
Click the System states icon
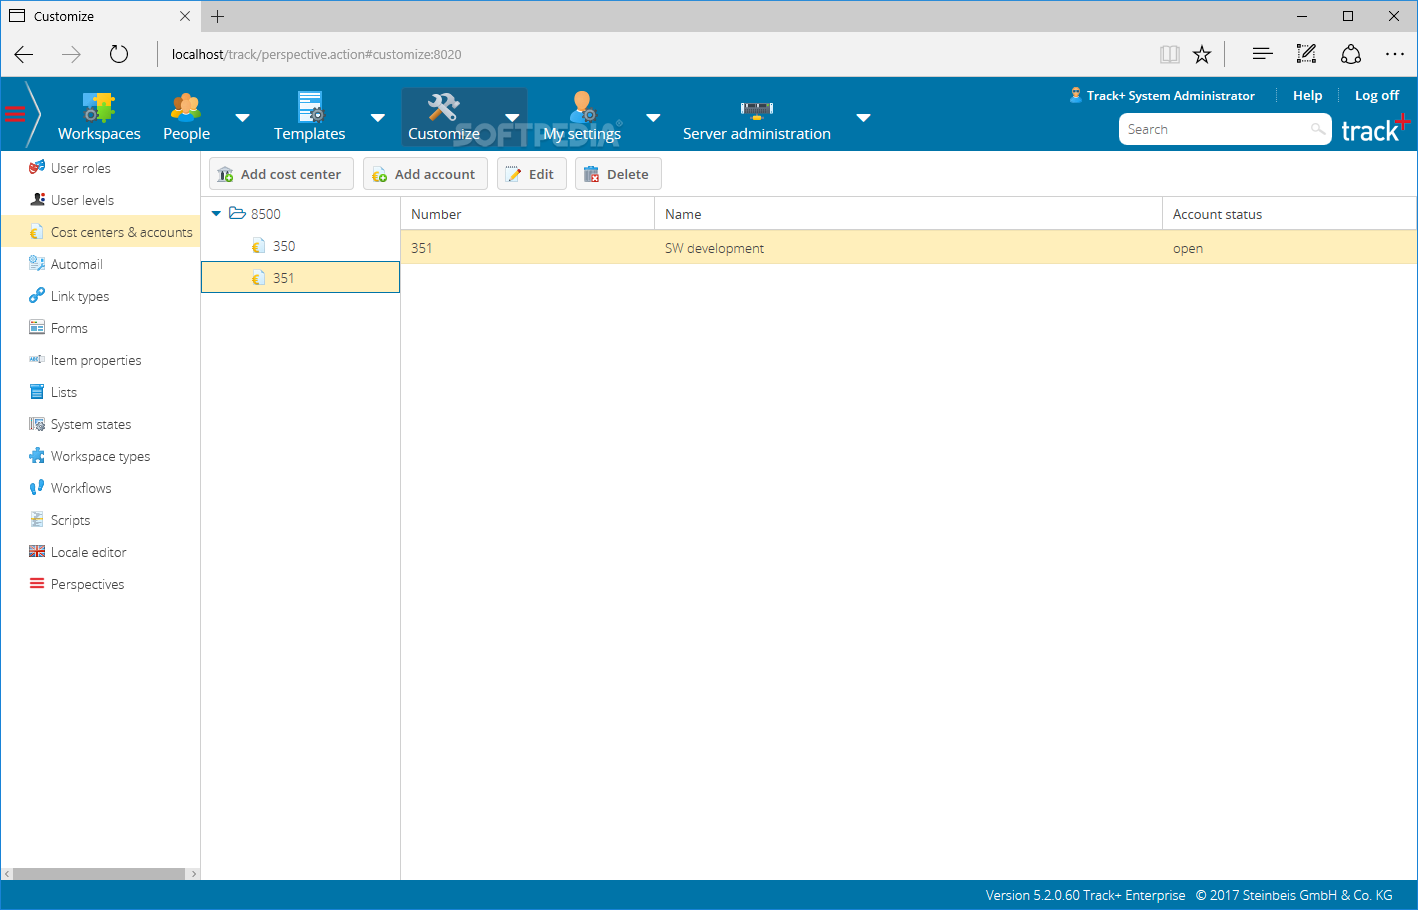pyautogui.click(x=37, y=424)
